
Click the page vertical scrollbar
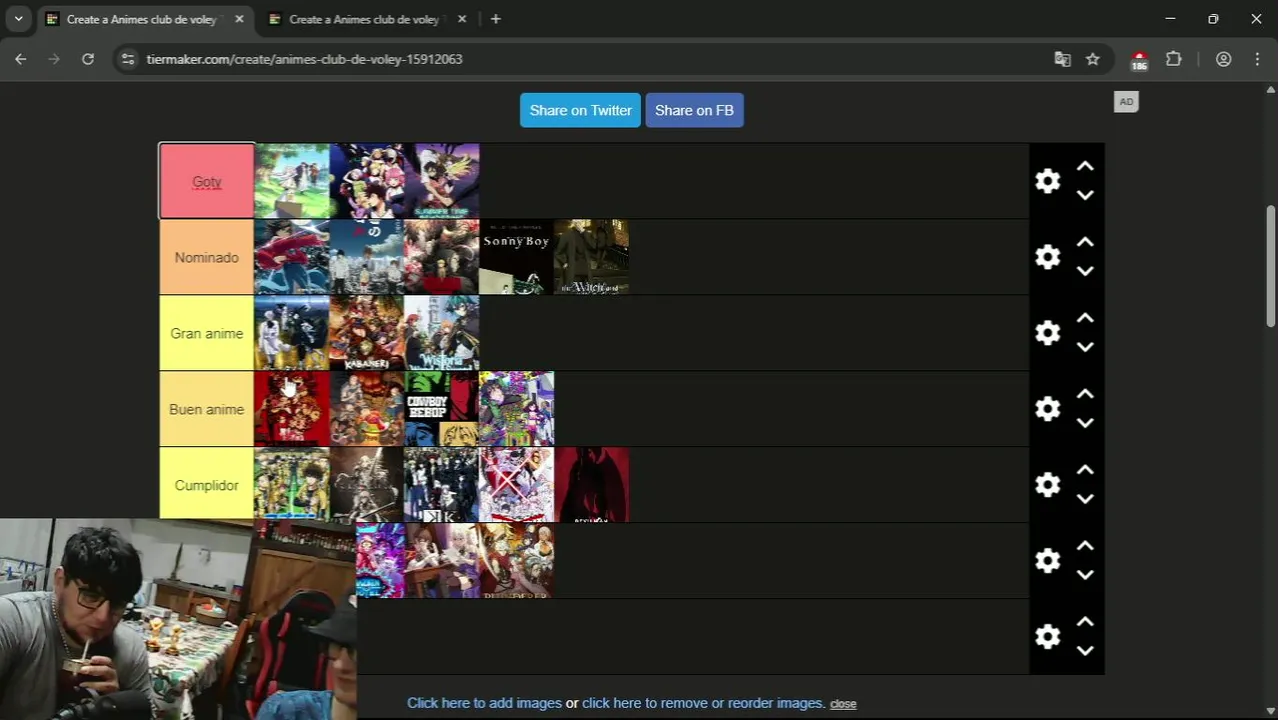click(x=1271, y=265)
